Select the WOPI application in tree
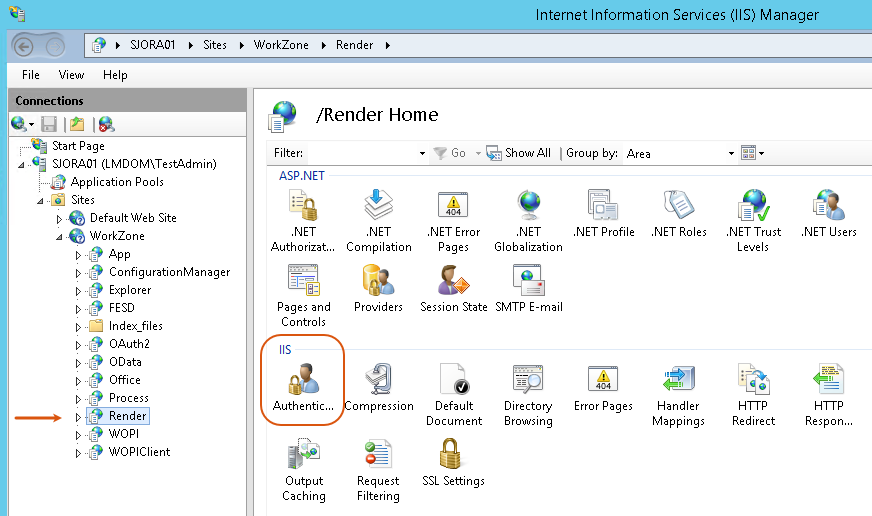Viewport: 872px width, 516px height. point(123,434)
